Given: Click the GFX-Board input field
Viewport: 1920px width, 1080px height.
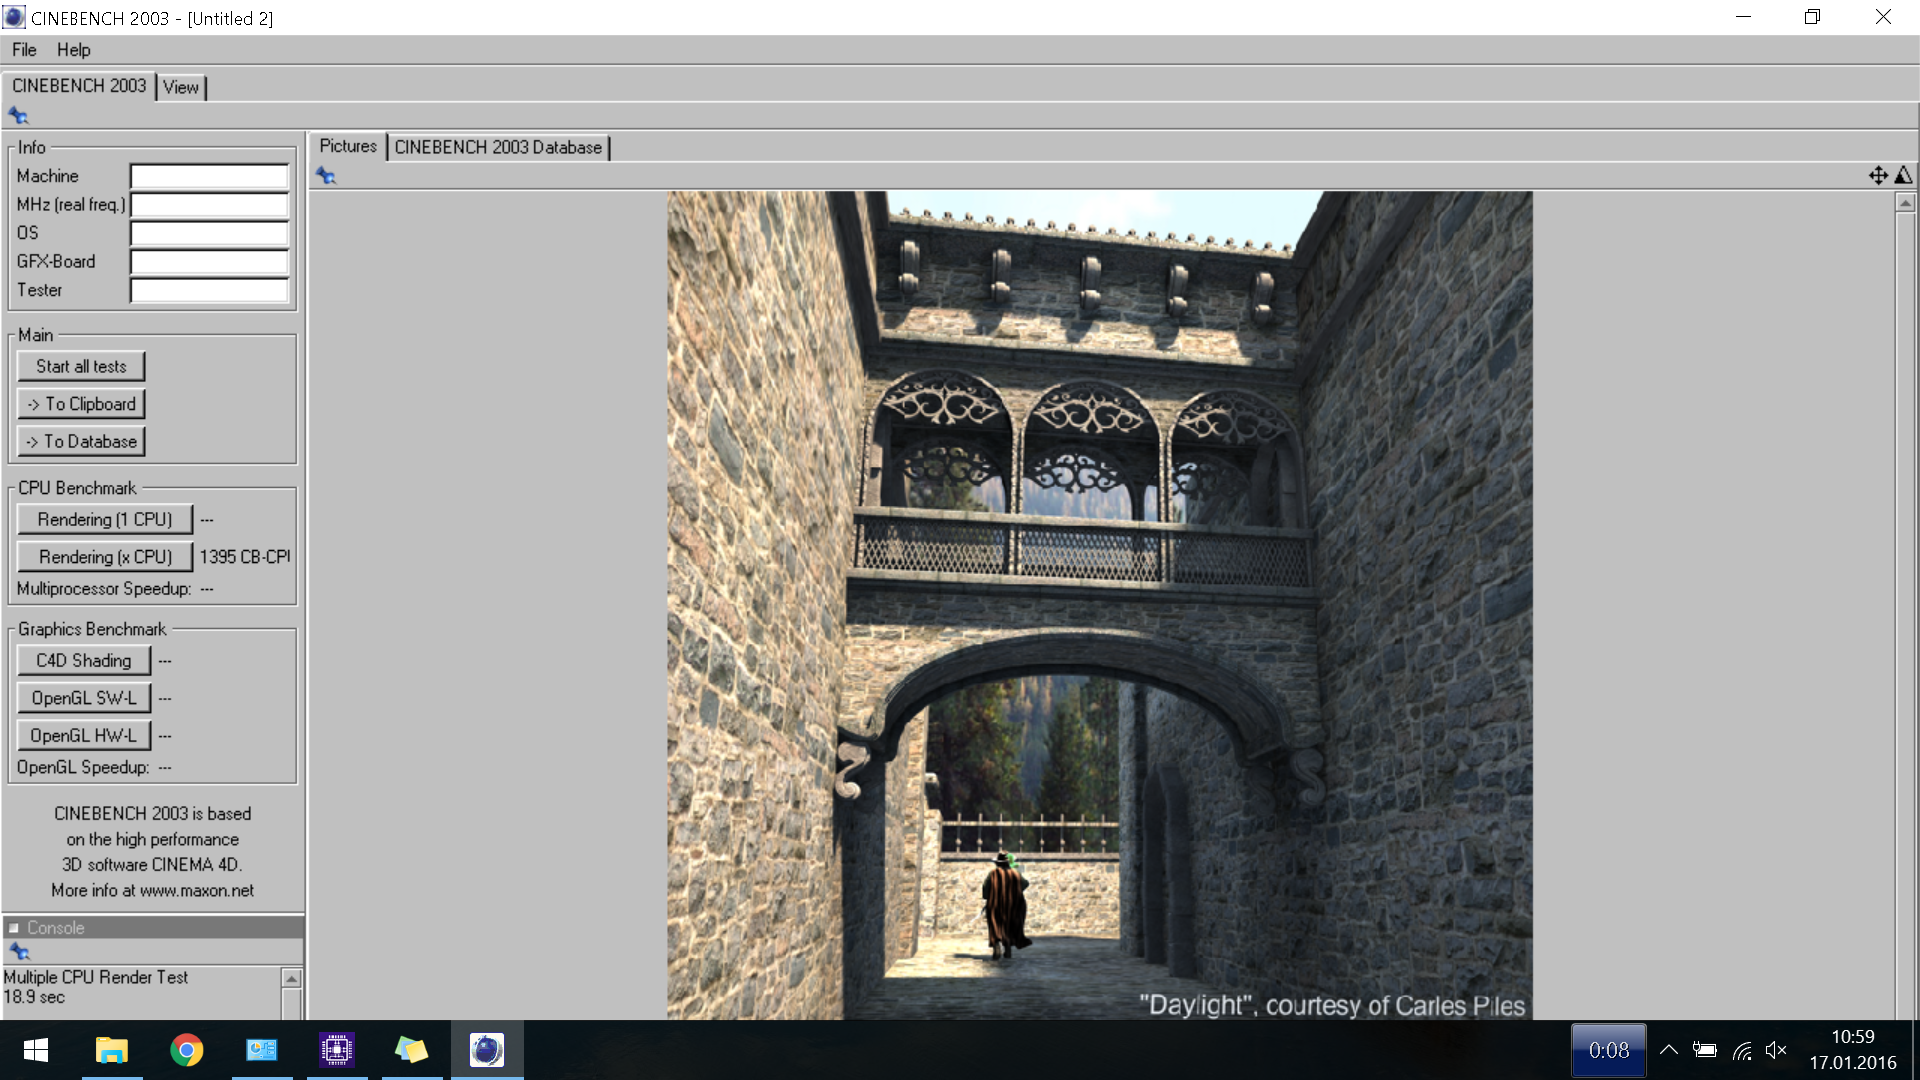Looking at the screenshot, I should point(209,262).
